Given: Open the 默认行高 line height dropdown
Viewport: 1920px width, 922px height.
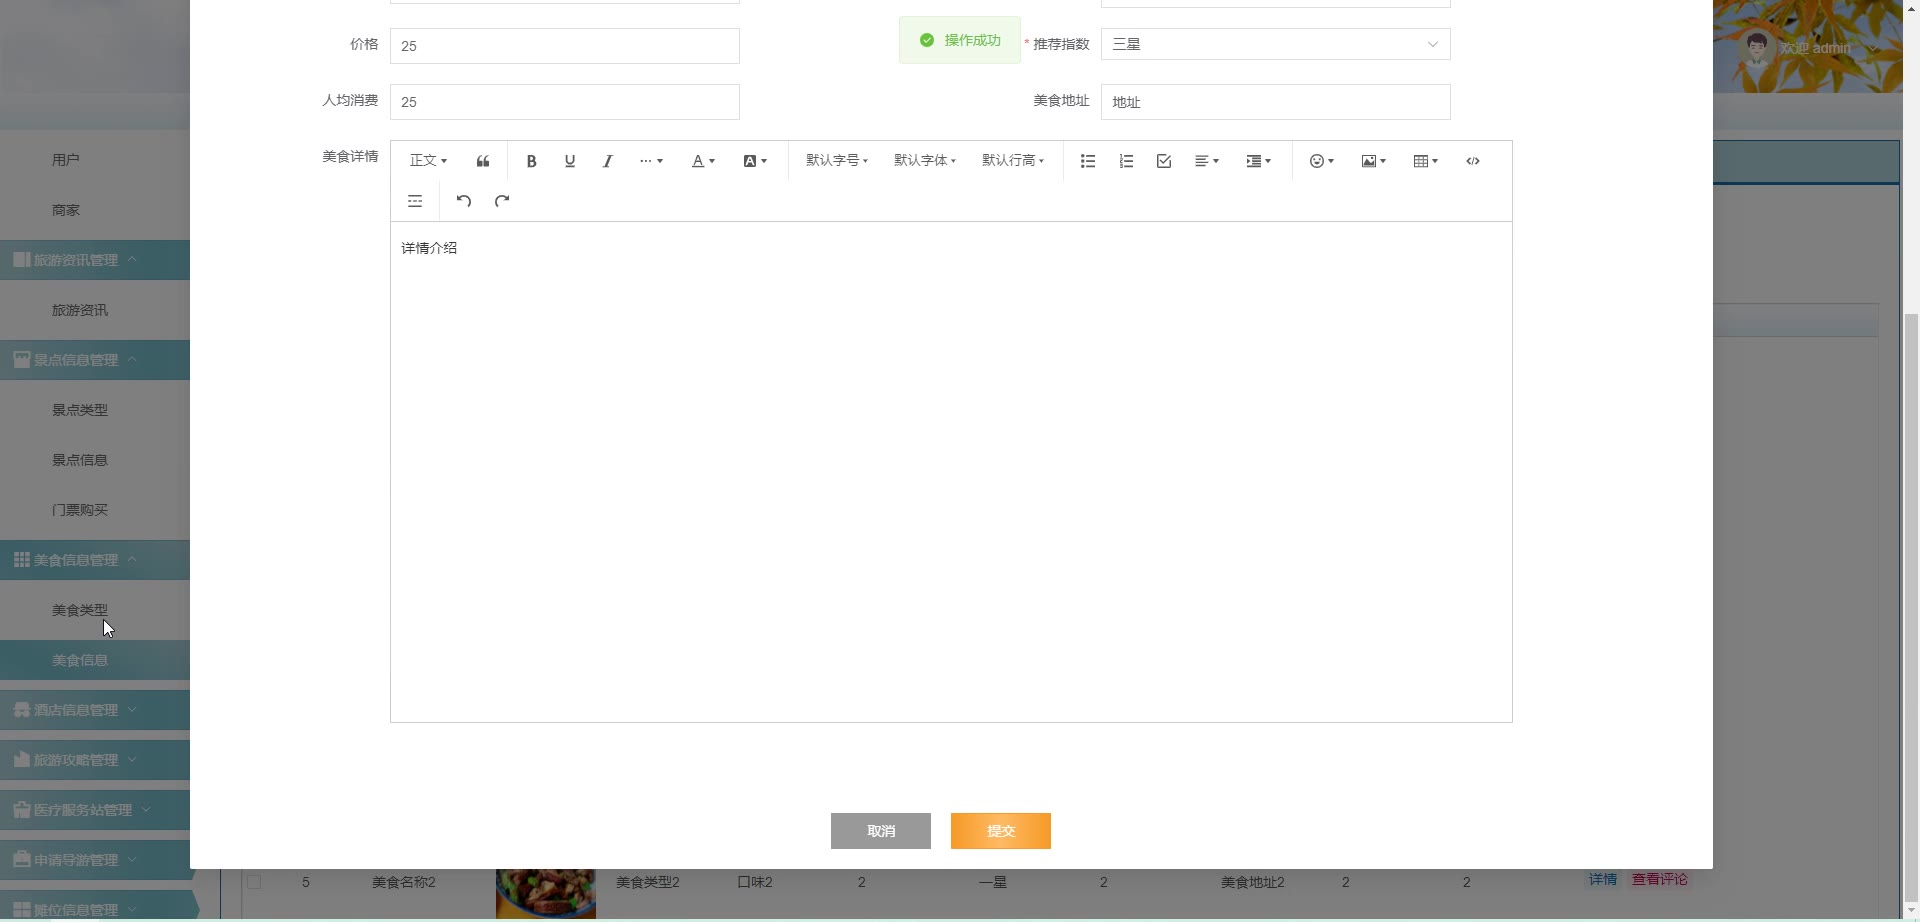Looking at the screenshot, I should (x=1013, y=161).
